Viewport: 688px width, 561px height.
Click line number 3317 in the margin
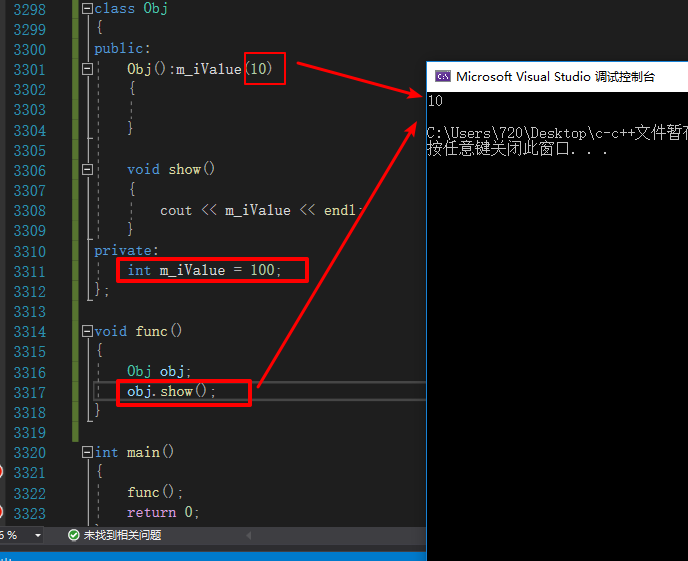(29, 393)
